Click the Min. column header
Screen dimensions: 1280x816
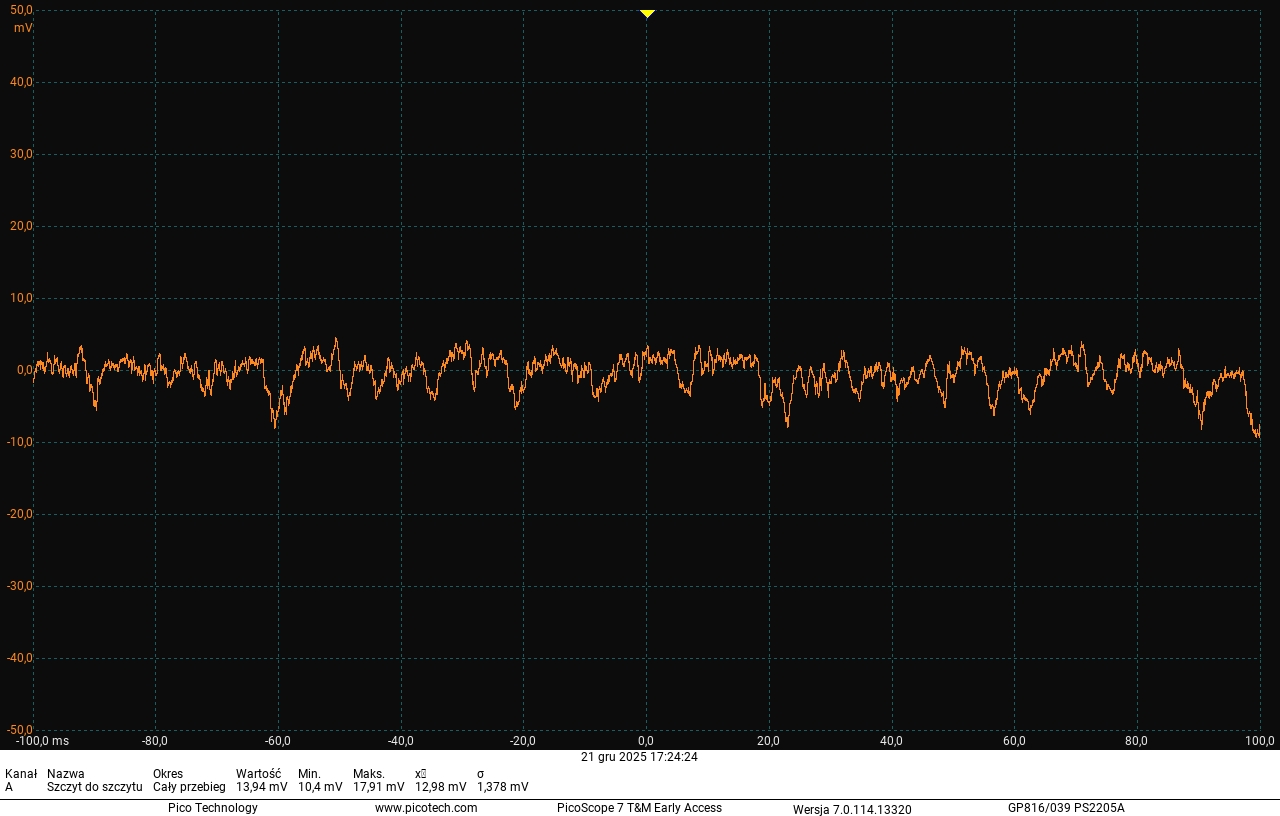coord(309,774)
